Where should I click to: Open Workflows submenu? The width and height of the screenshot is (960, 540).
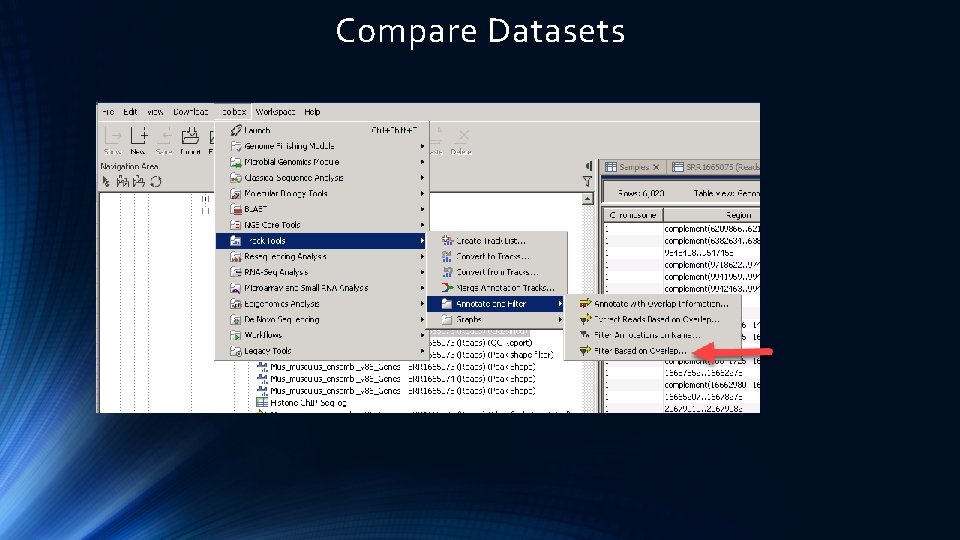tap(322, 335)
